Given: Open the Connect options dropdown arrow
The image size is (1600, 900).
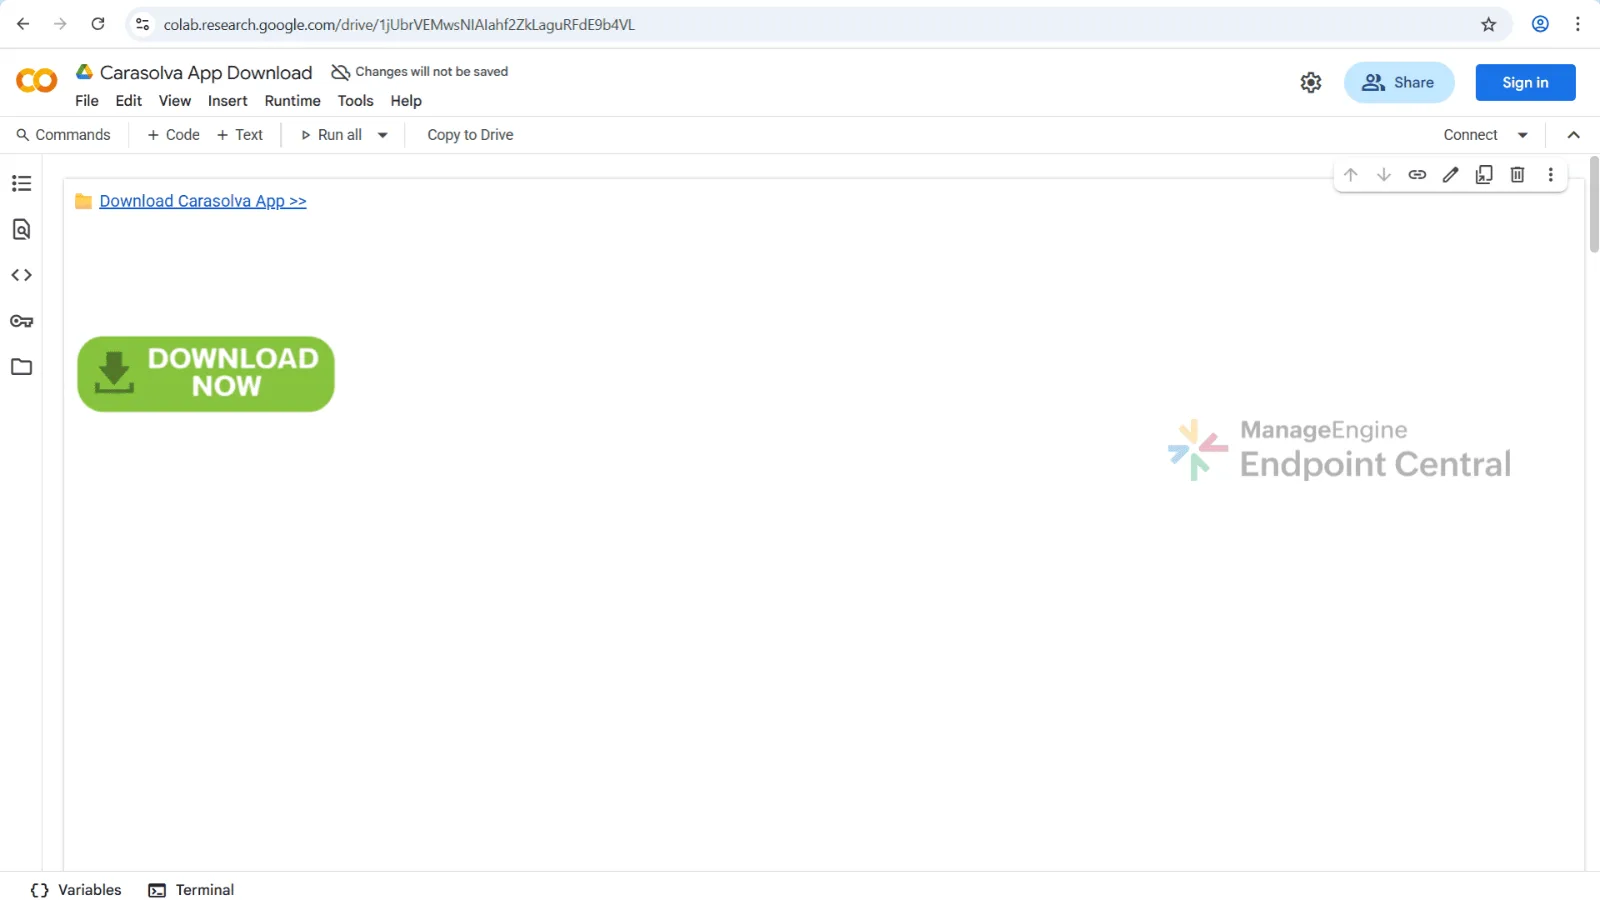Looking at the screenshot, I should pyautogui.click(x=1523, y=135).
